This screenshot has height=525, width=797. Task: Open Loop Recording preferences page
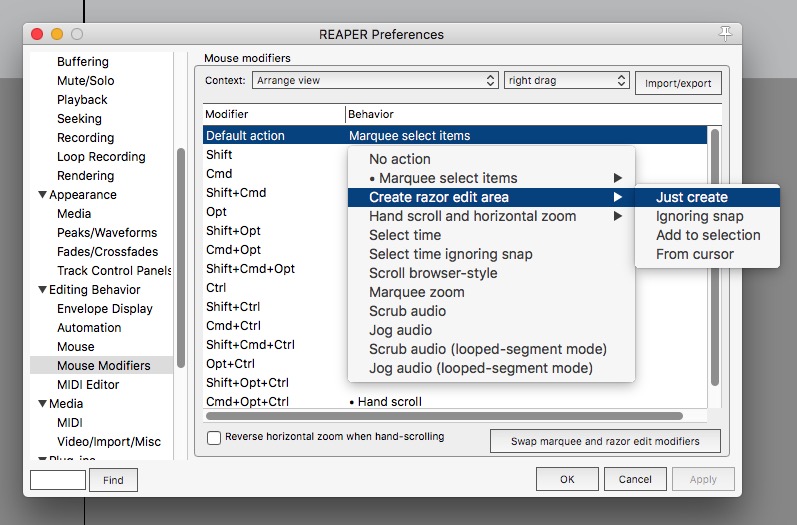(101, 157)
